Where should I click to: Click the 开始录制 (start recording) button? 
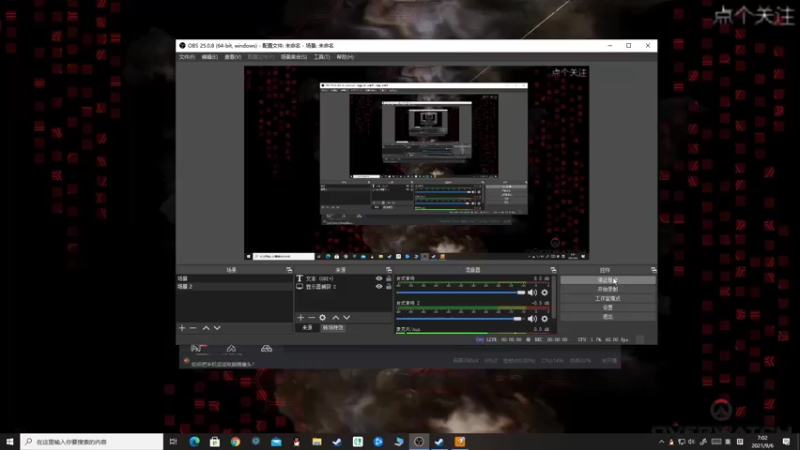point(608,289)
